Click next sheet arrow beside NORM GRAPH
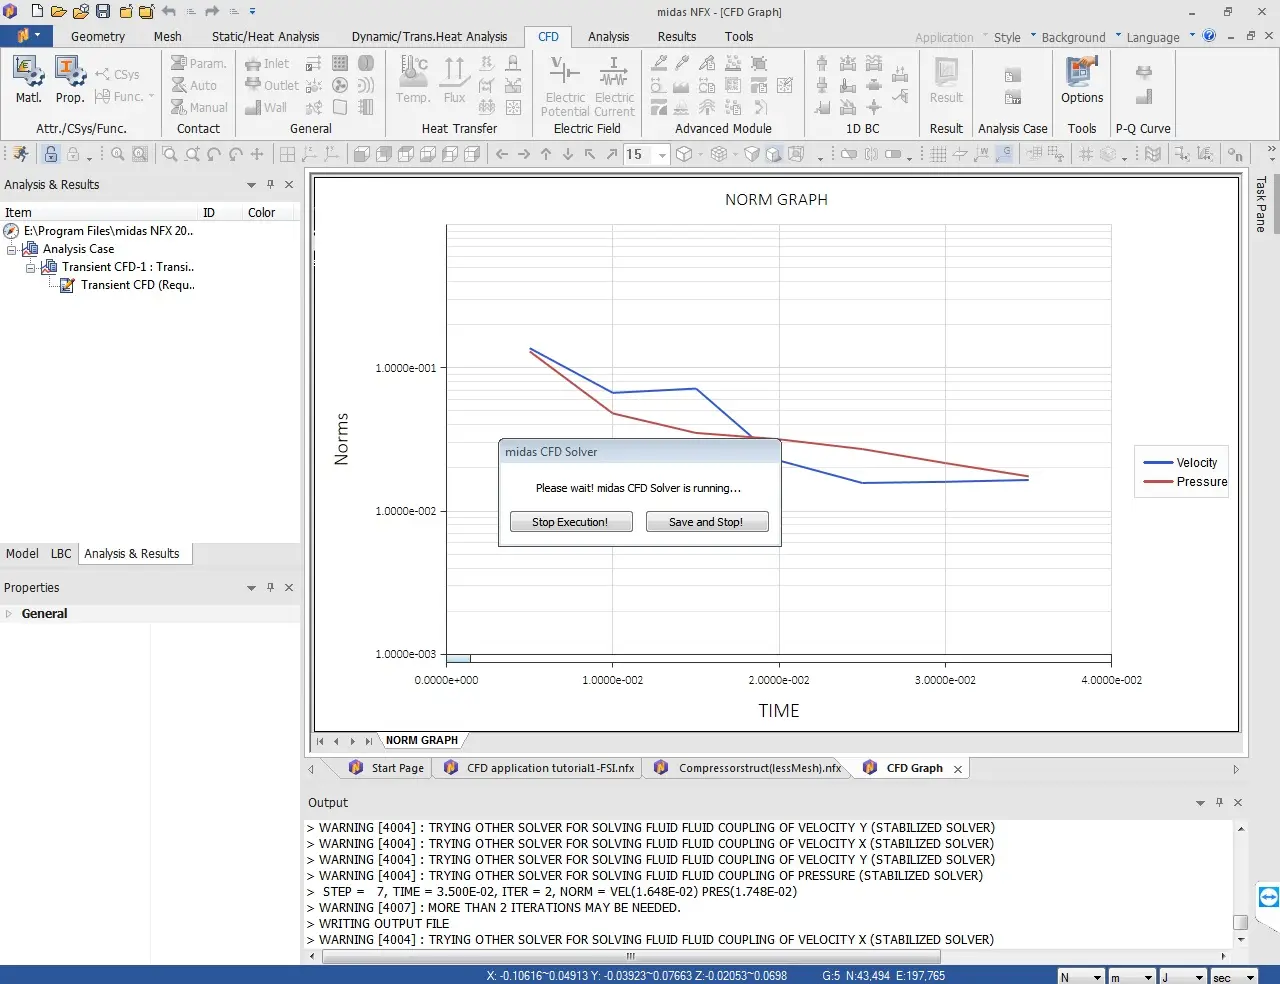This screenshot has height=984, width=1280. [x=352, y=741]
